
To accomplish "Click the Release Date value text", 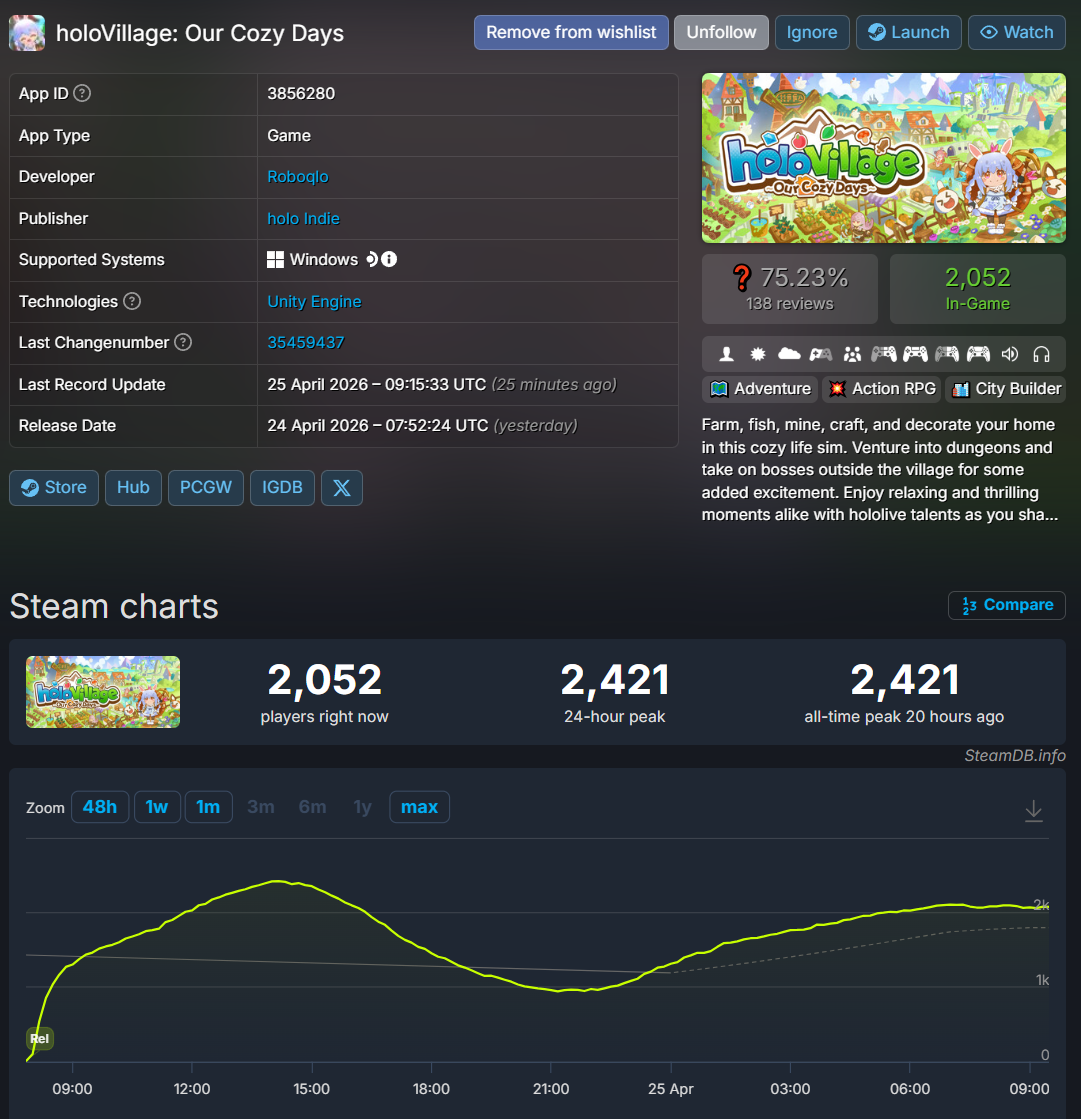I will (422, 426).
